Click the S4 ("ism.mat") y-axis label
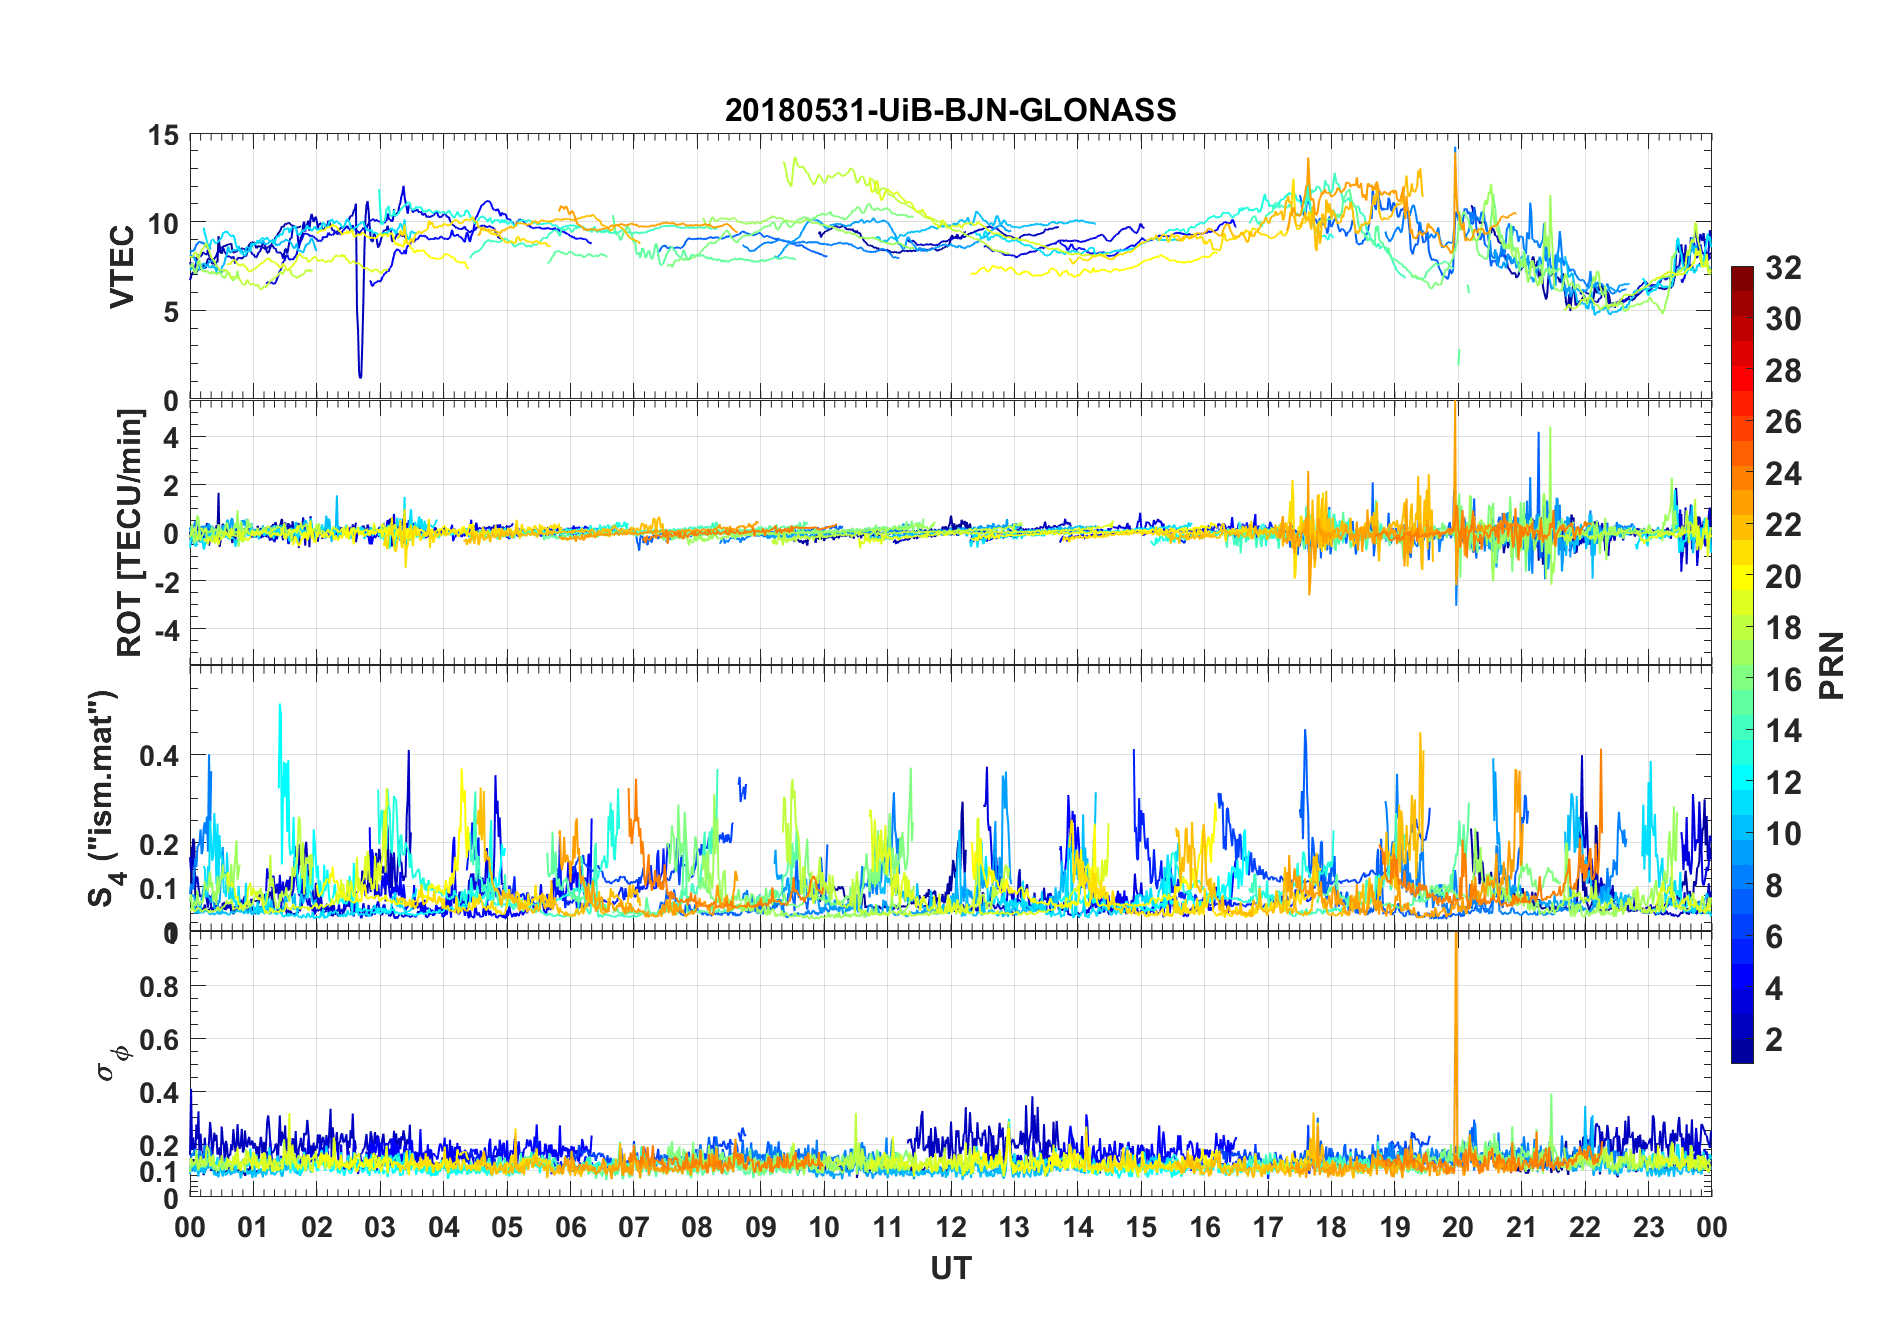 click(104, 798)
